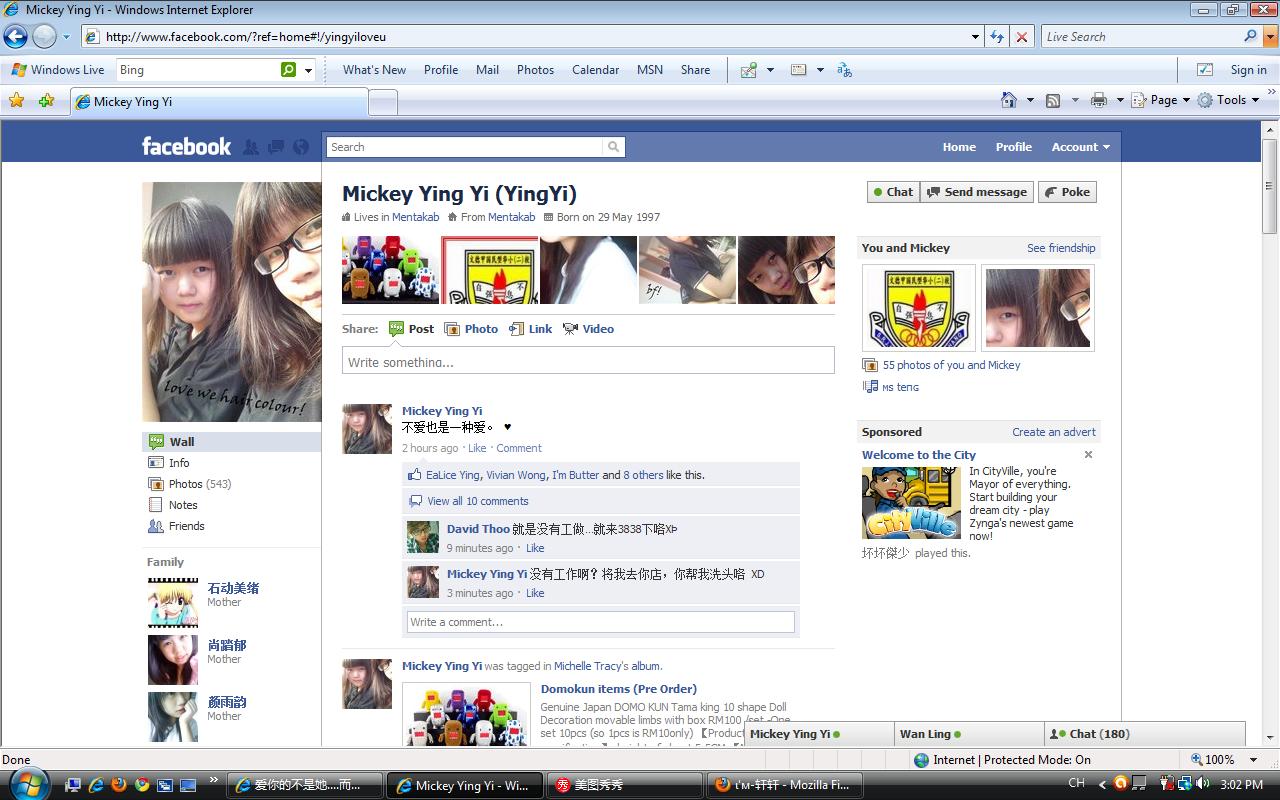Expand the Bing search provider dropdown
Viewport: 1280px width, 800px height.
point(308,70)
